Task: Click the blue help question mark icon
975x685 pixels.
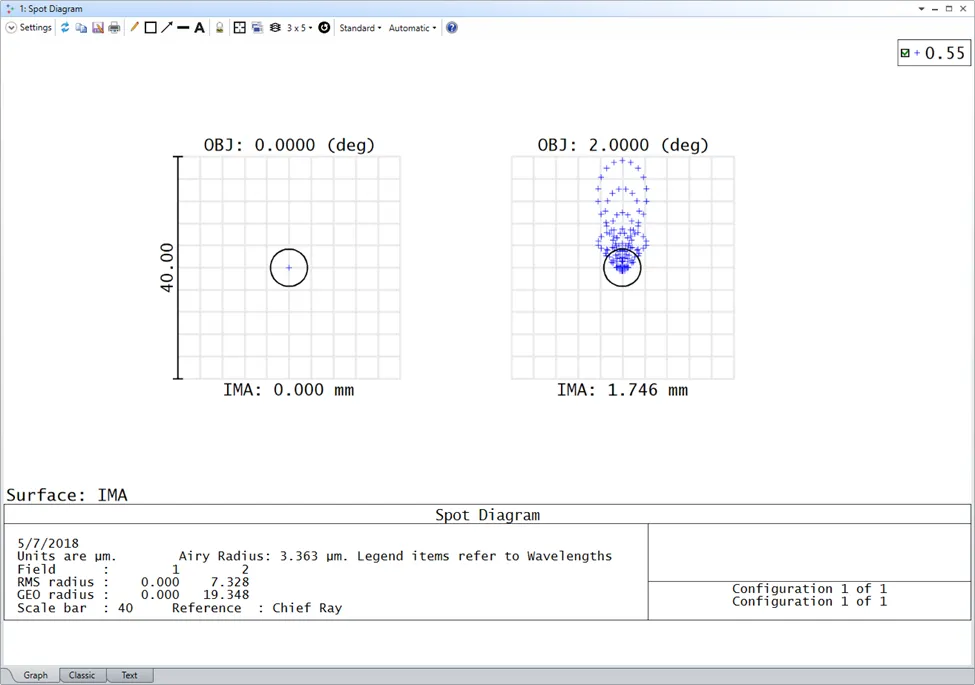Action: (452, 28)
